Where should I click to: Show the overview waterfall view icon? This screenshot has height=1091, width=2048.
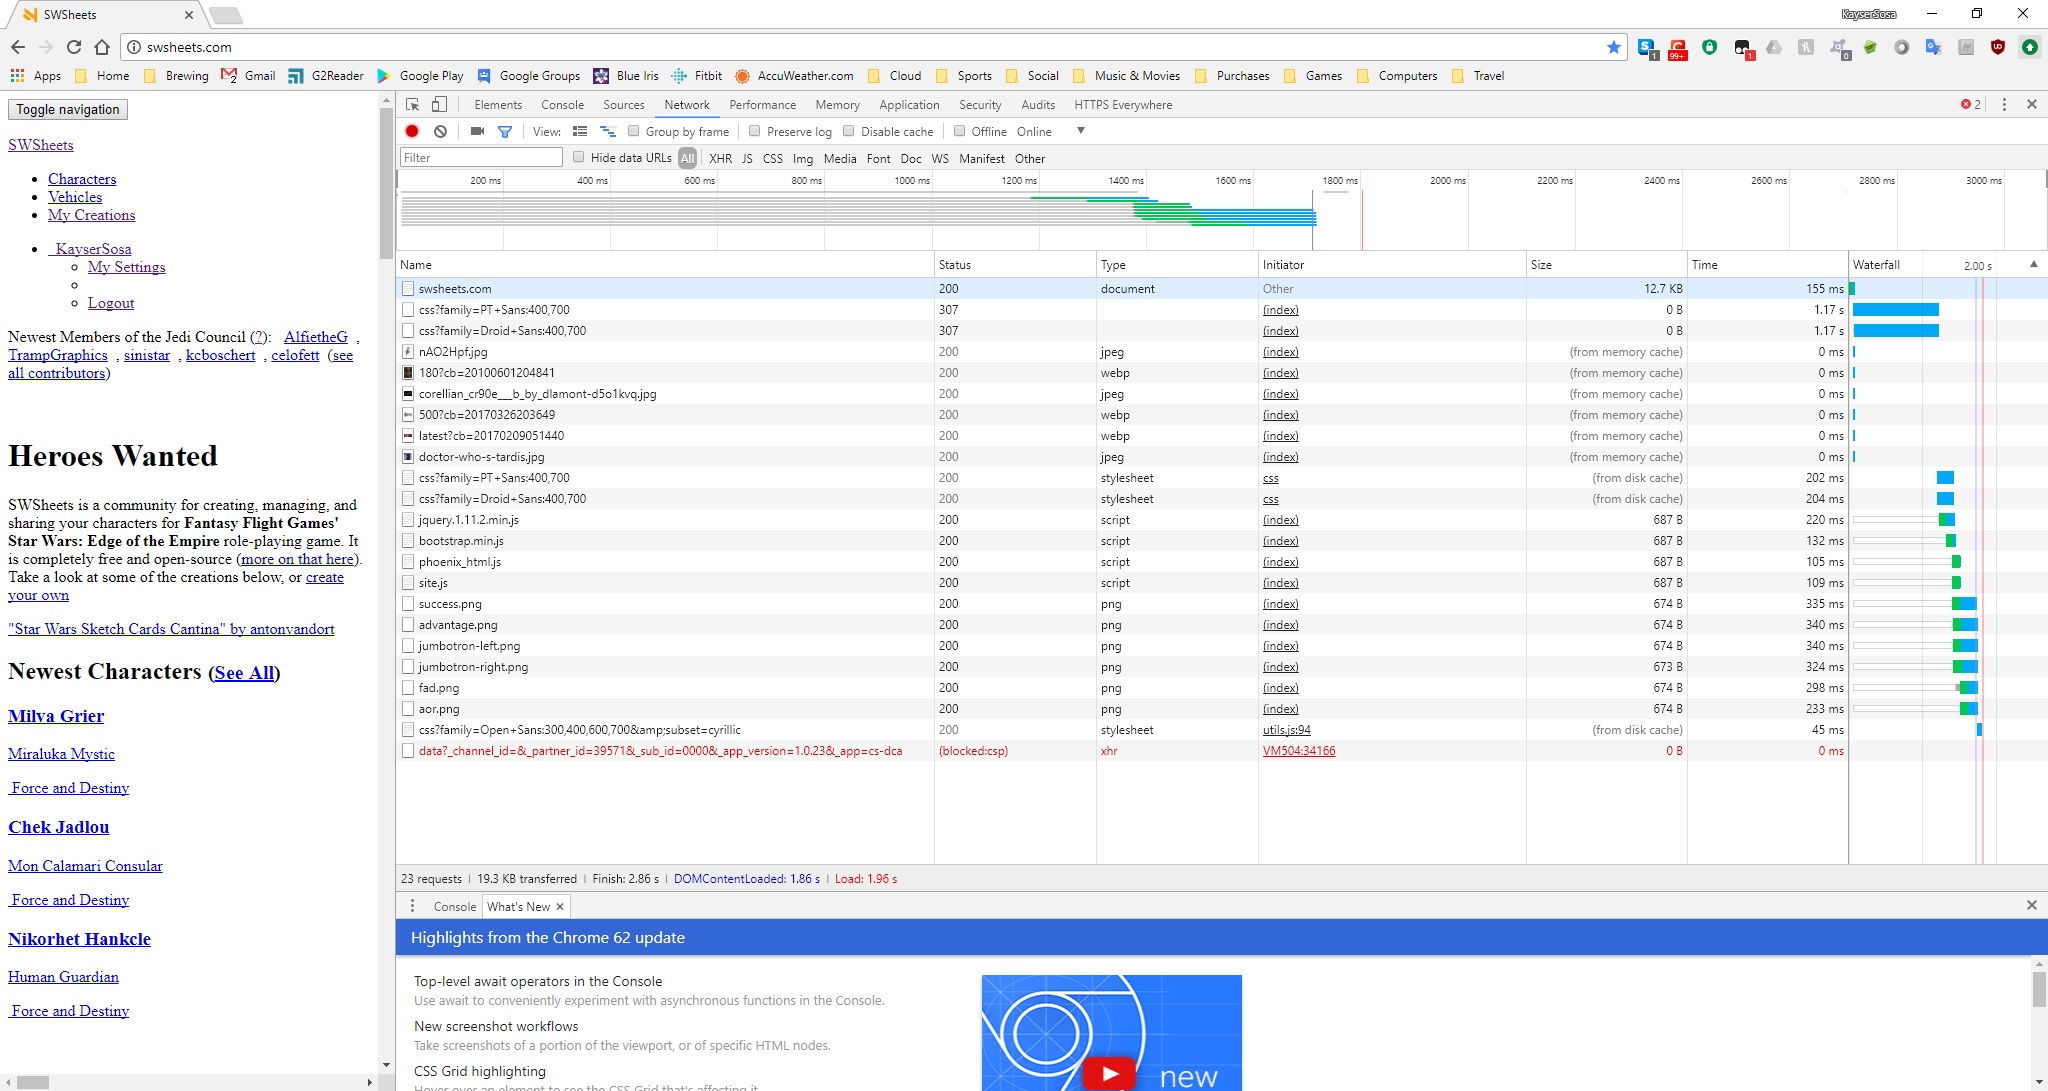tap(608, 131)
